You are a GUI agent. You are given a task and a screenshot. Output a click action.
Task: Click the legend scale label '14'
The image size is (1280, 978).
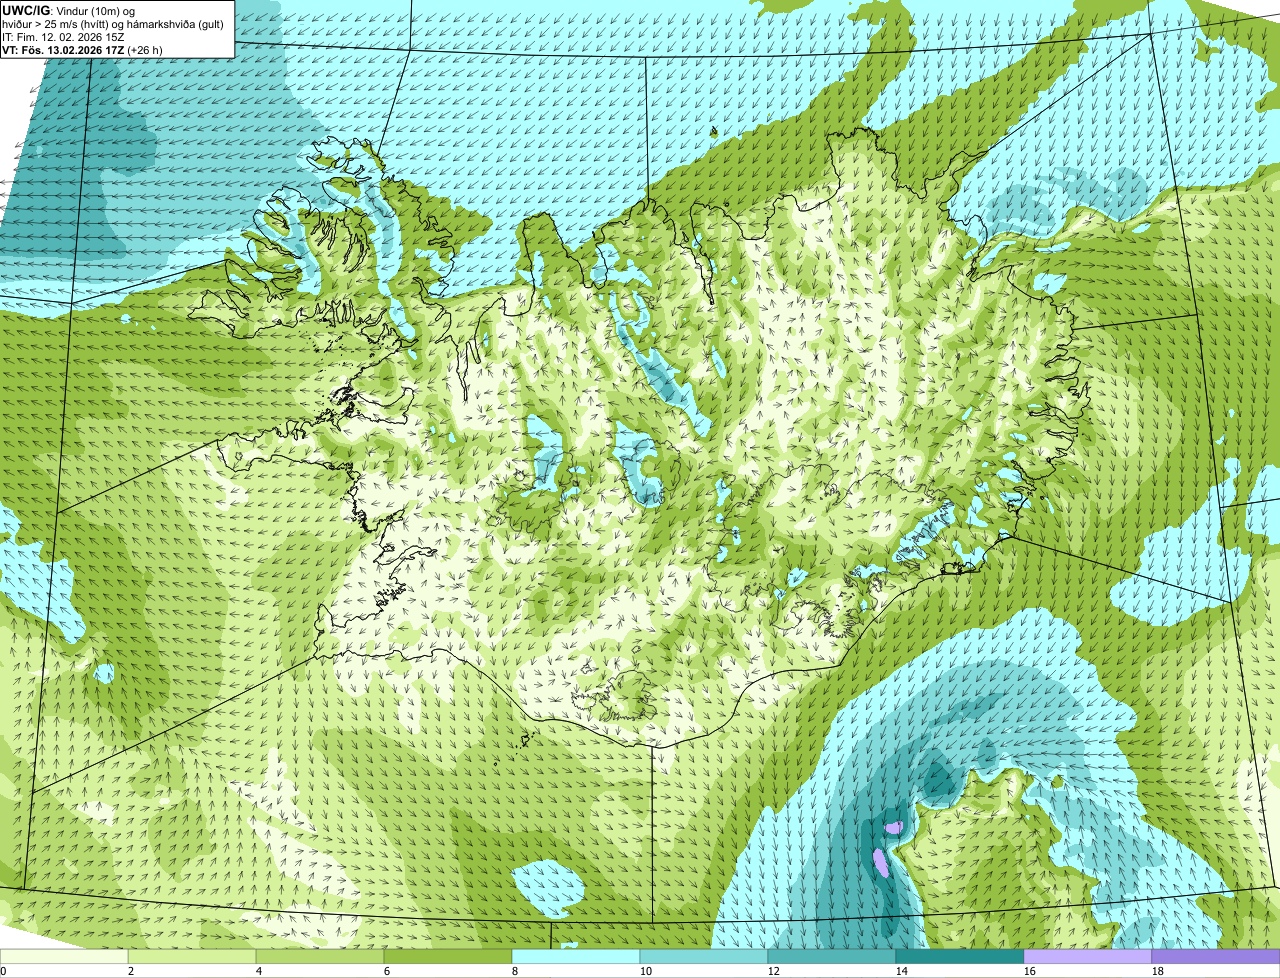[902, 971]
